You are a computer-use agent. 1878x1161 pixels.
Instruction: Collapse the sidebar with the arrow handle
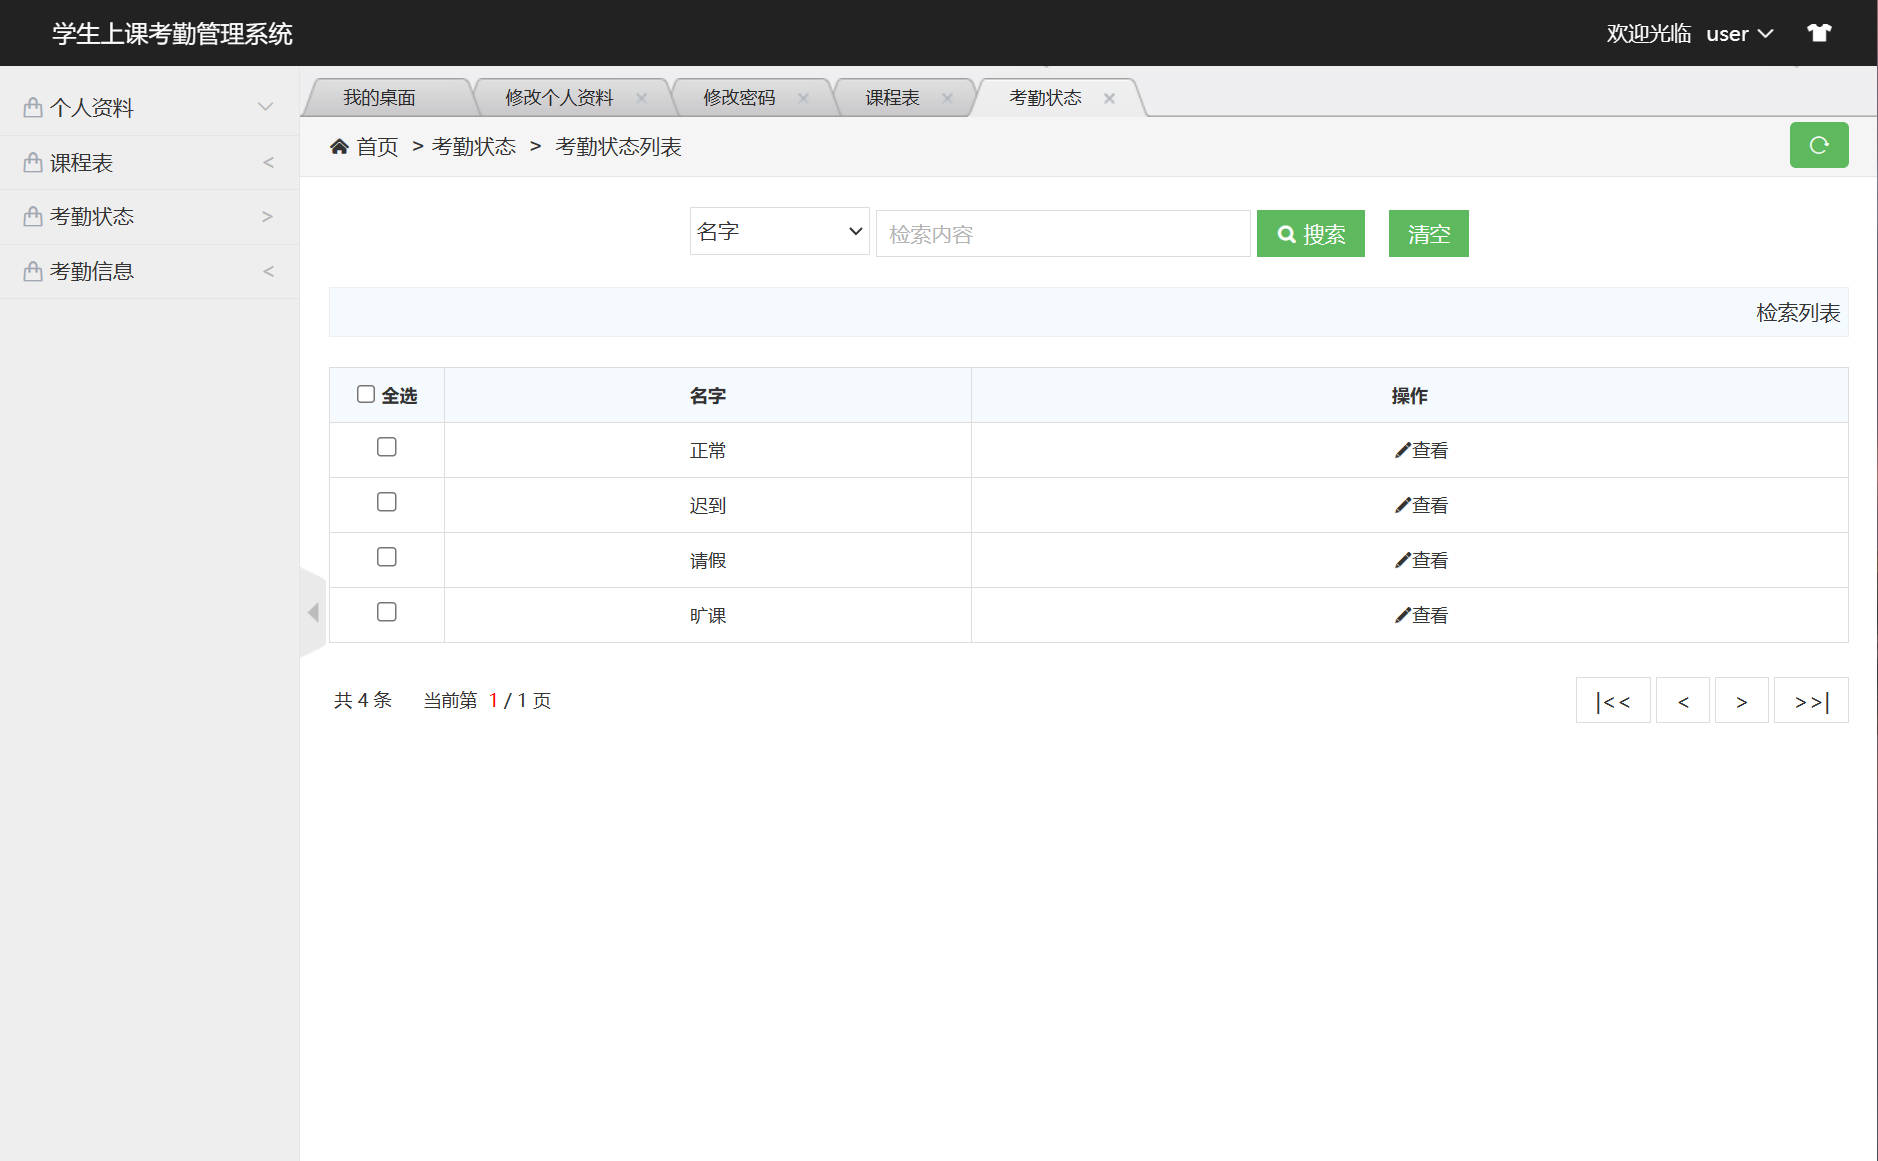[x=313, y=611]
